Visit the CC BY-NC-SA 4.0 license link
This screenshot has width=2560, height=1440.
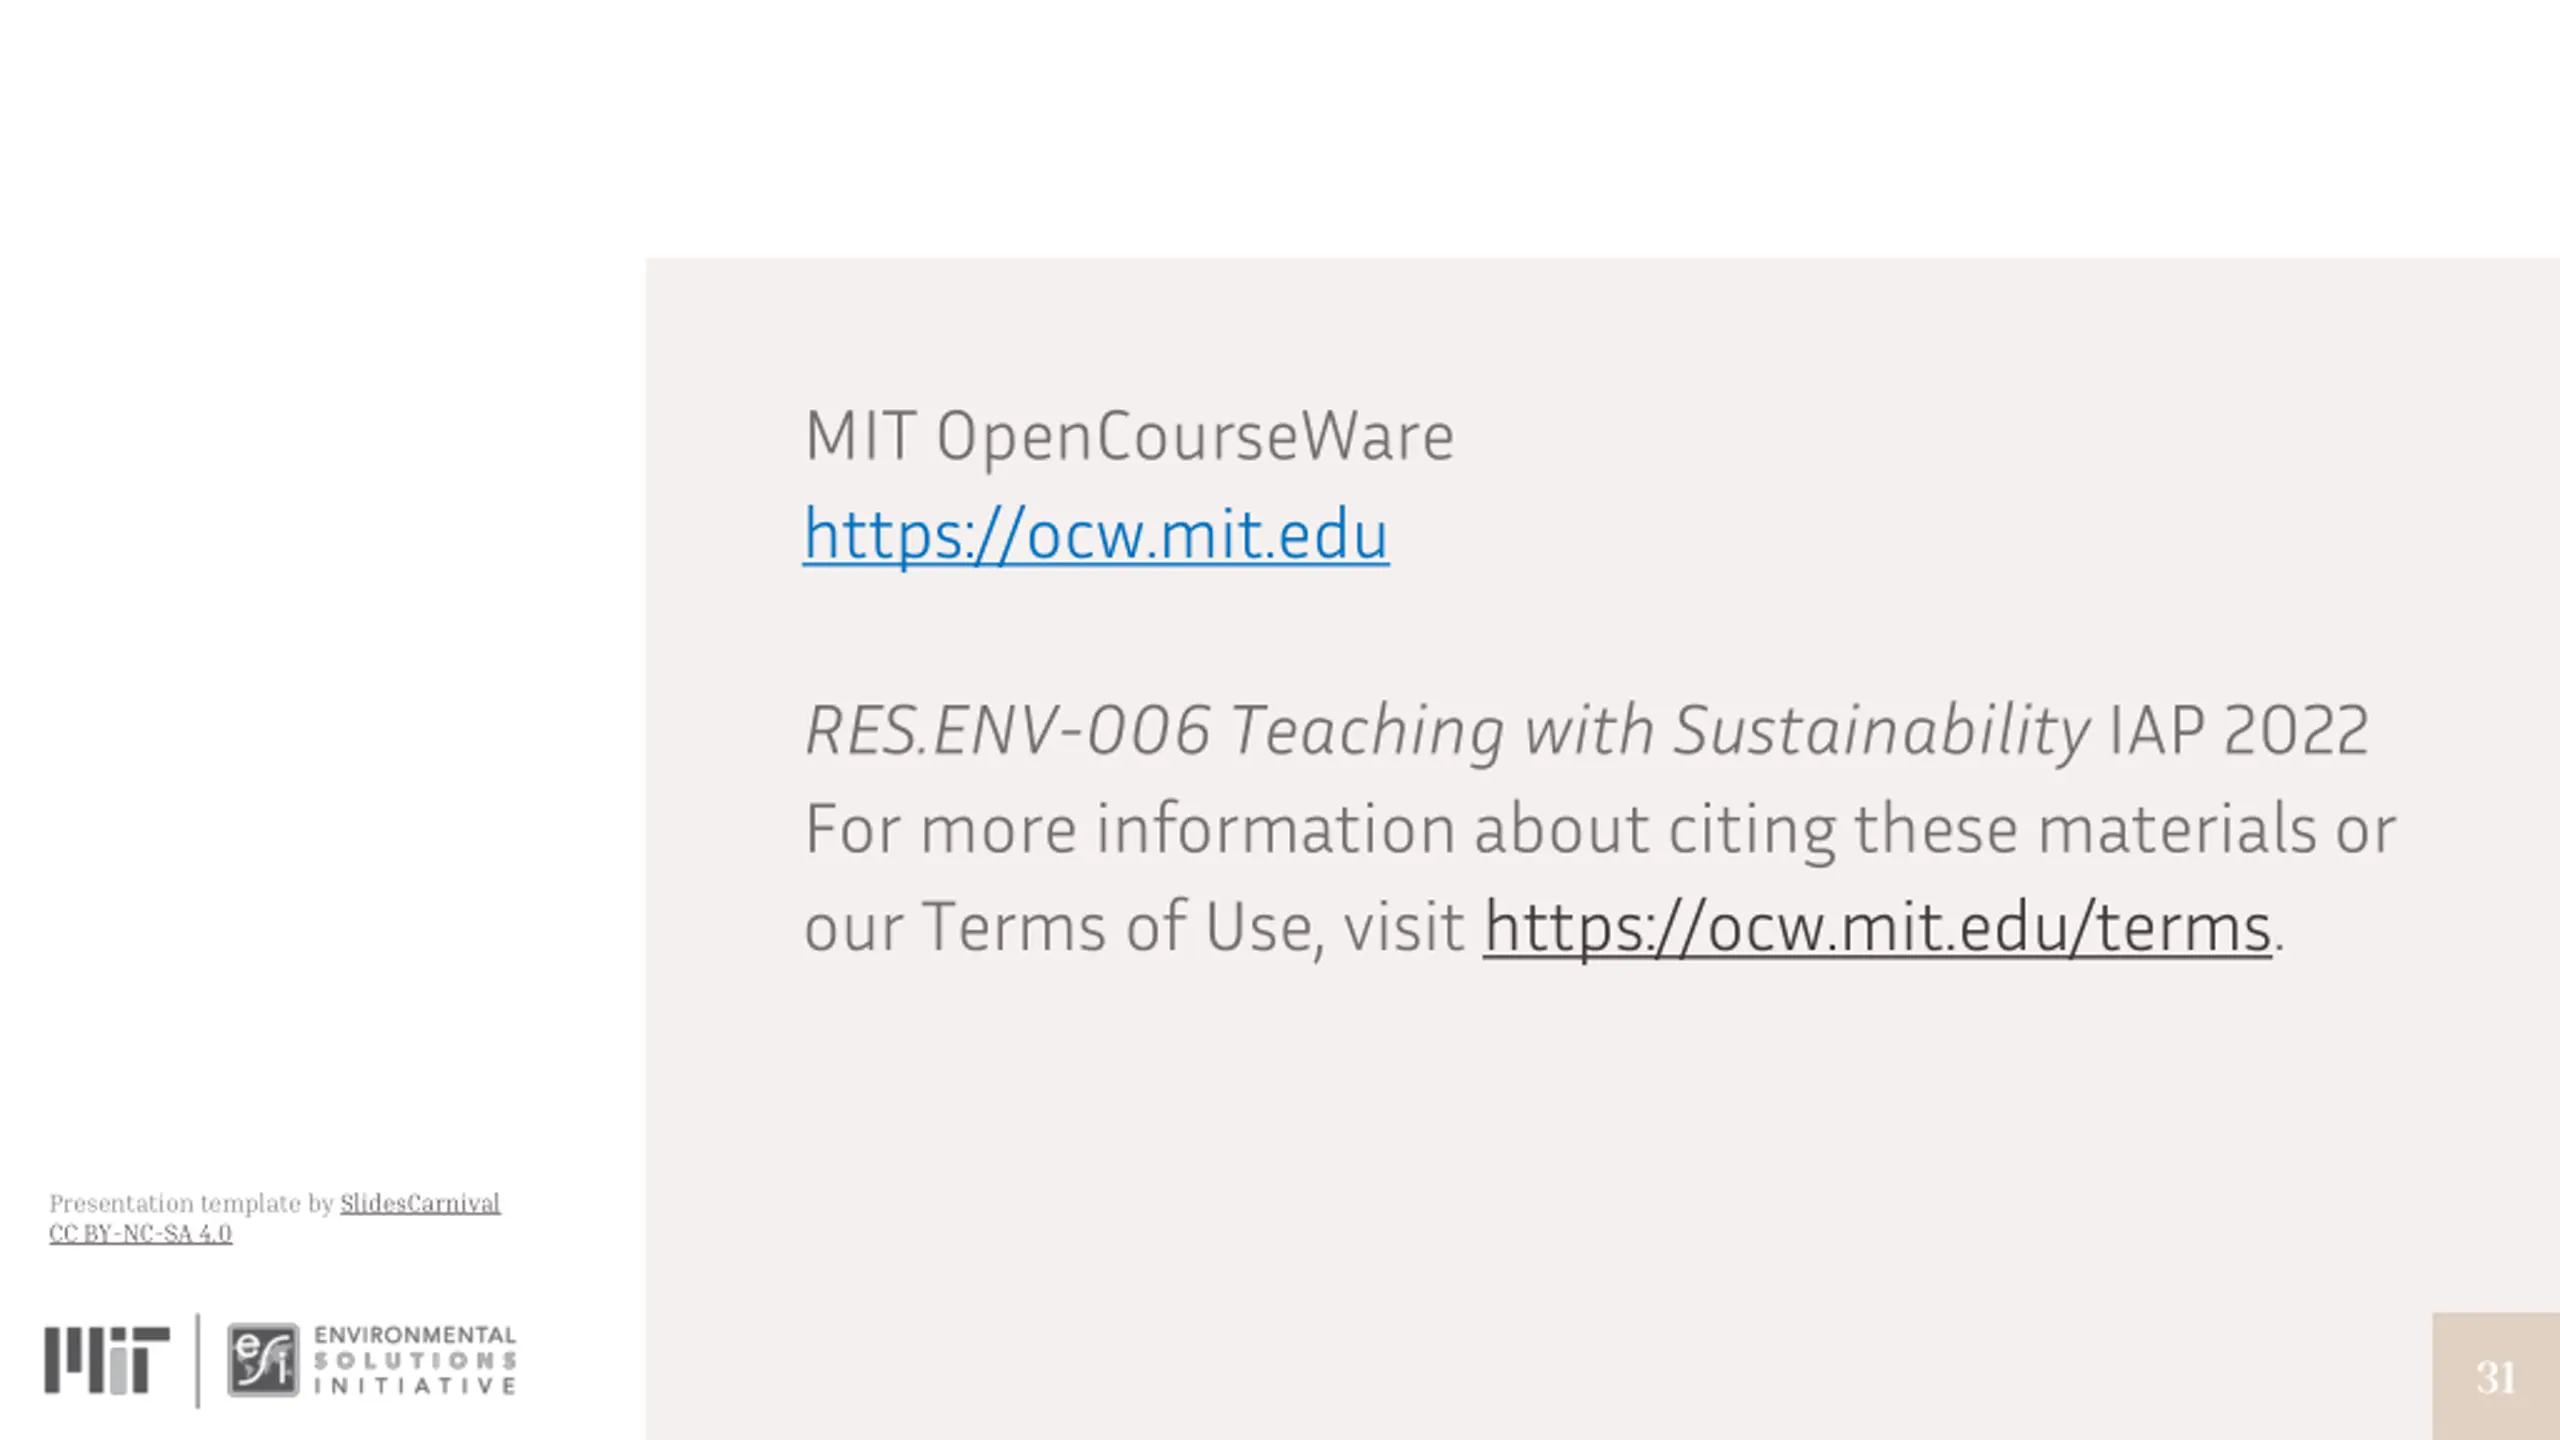click(x=140, y=1233)
